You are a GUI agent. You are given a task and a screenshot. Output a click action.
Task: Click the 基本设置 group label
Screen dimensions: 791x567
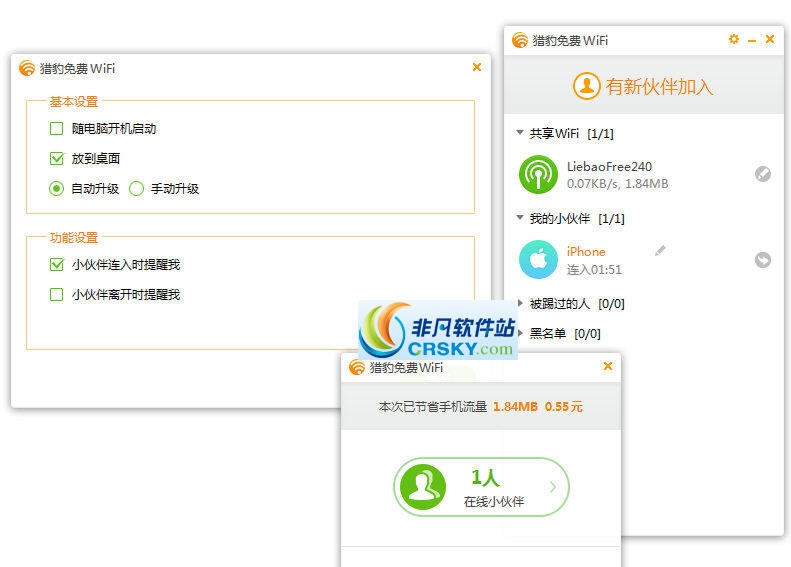74,101
